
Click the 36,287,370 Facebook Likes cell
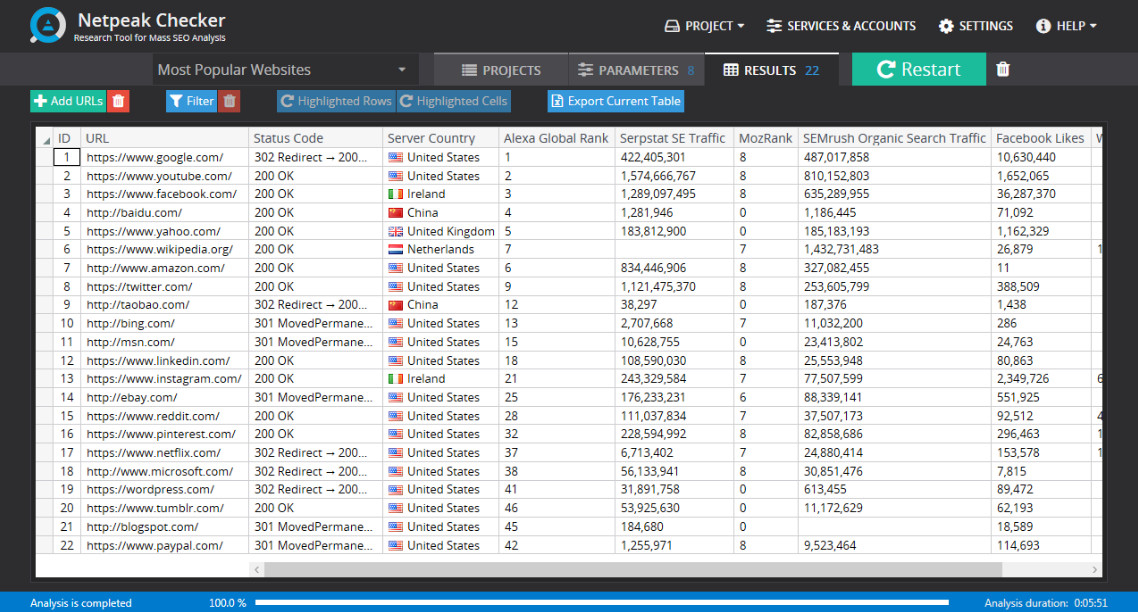pos(1041,194)
